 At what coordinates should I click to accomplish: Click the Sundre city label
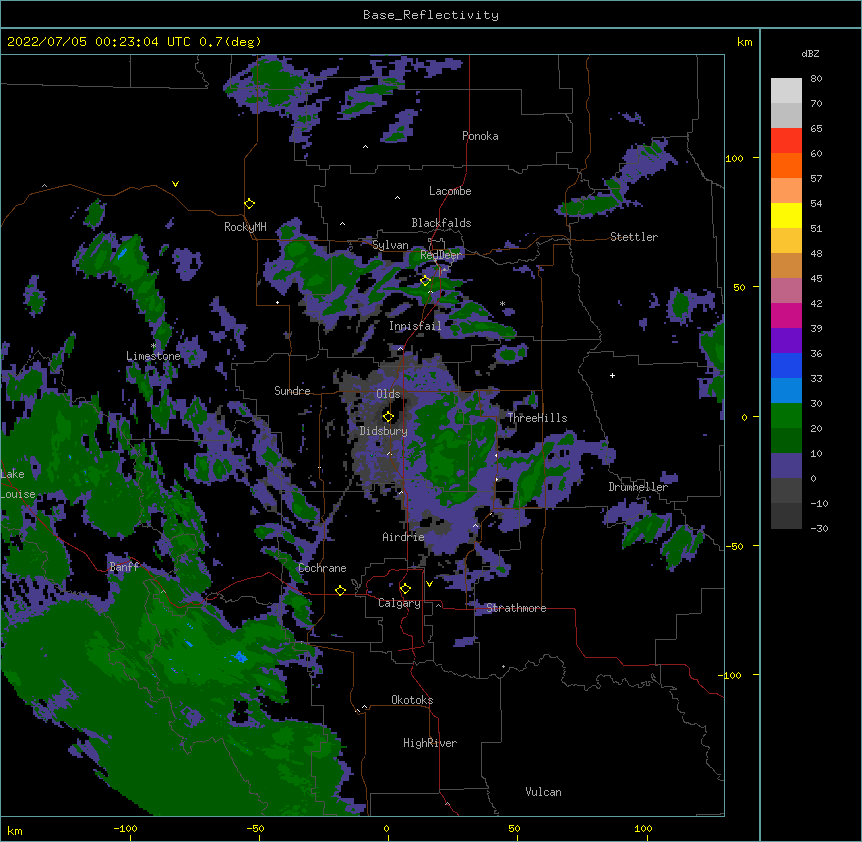coord(292,391)
